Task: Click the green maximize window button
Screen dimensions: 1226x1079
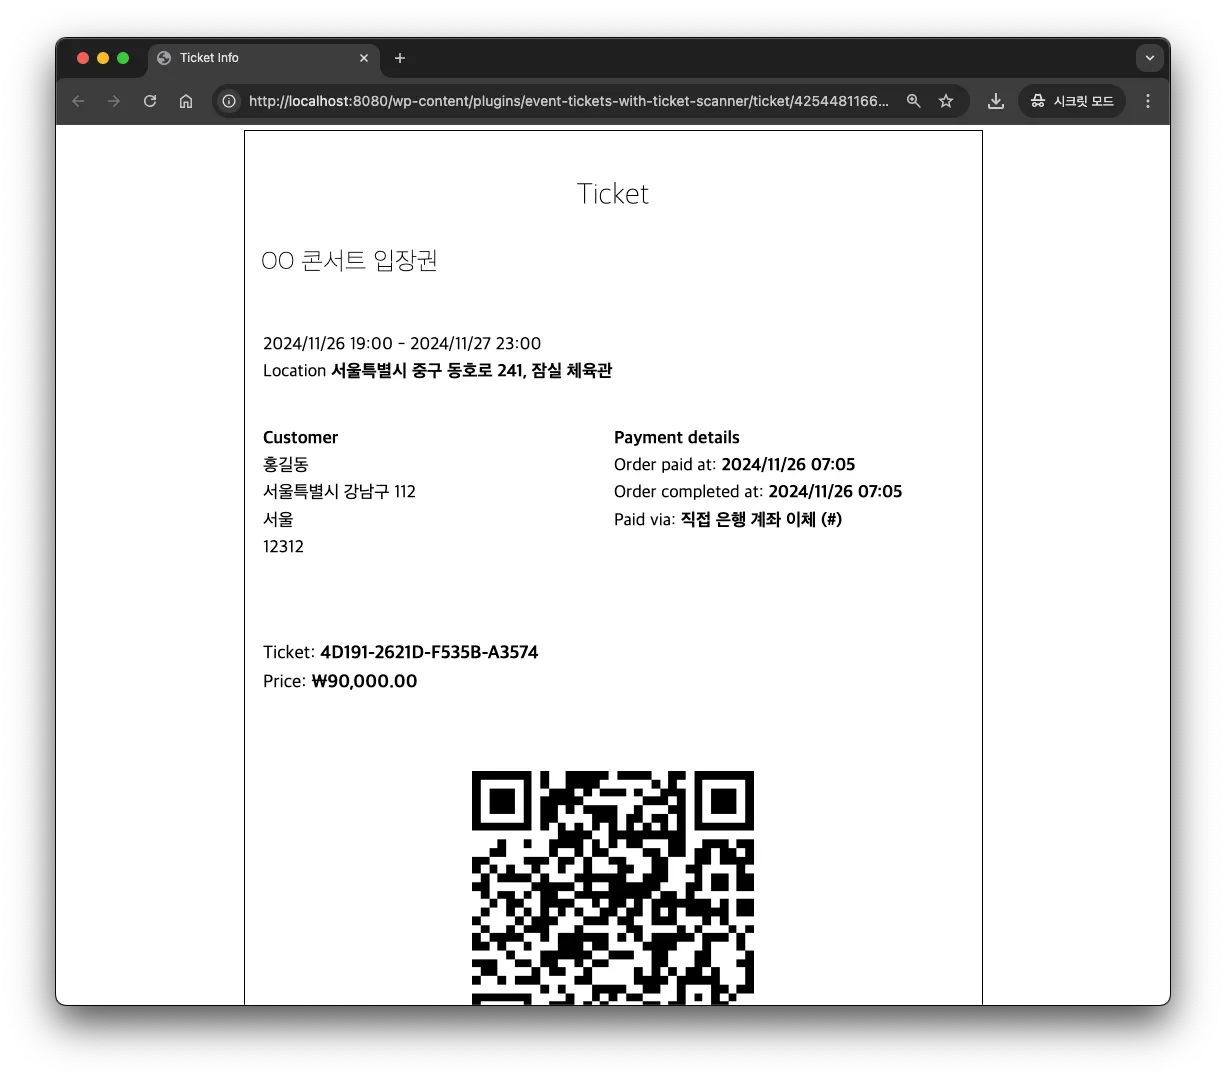Action: (123, 58)
